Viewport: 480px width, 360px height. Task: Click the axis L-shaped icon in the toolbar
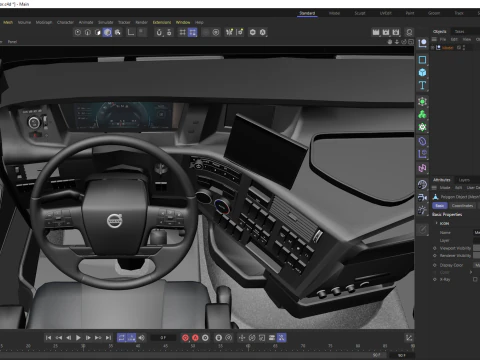coord(131,32)
